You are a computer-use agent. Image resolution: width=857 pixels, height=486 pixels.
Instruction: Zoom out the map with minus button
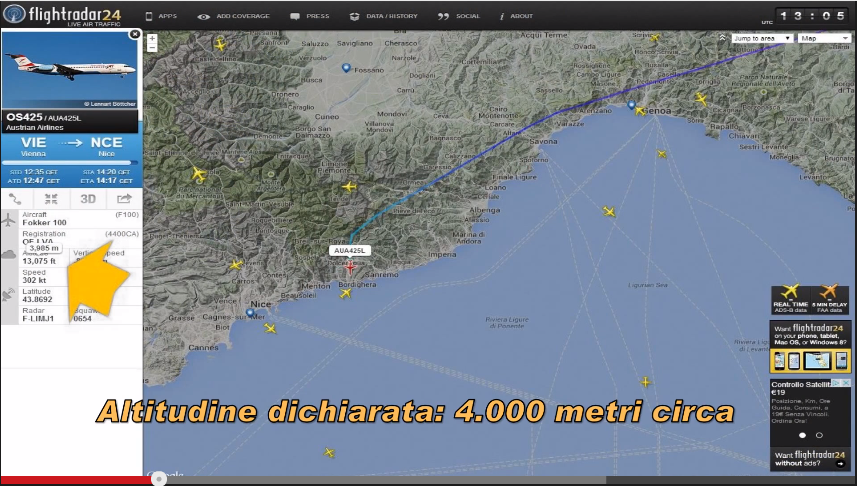152,48
